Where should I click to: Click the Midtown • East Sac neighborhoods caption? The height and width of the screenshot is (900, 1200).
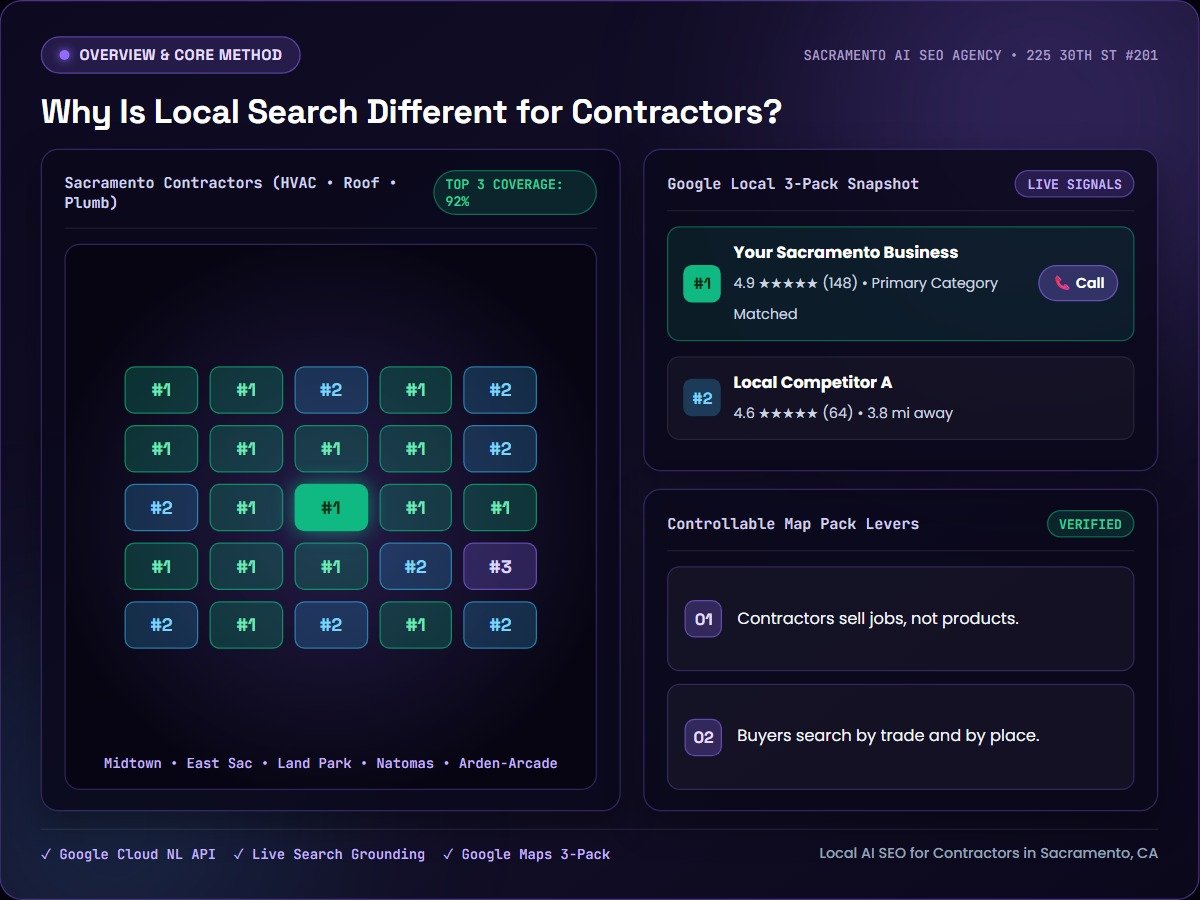(x=331, y=763)
